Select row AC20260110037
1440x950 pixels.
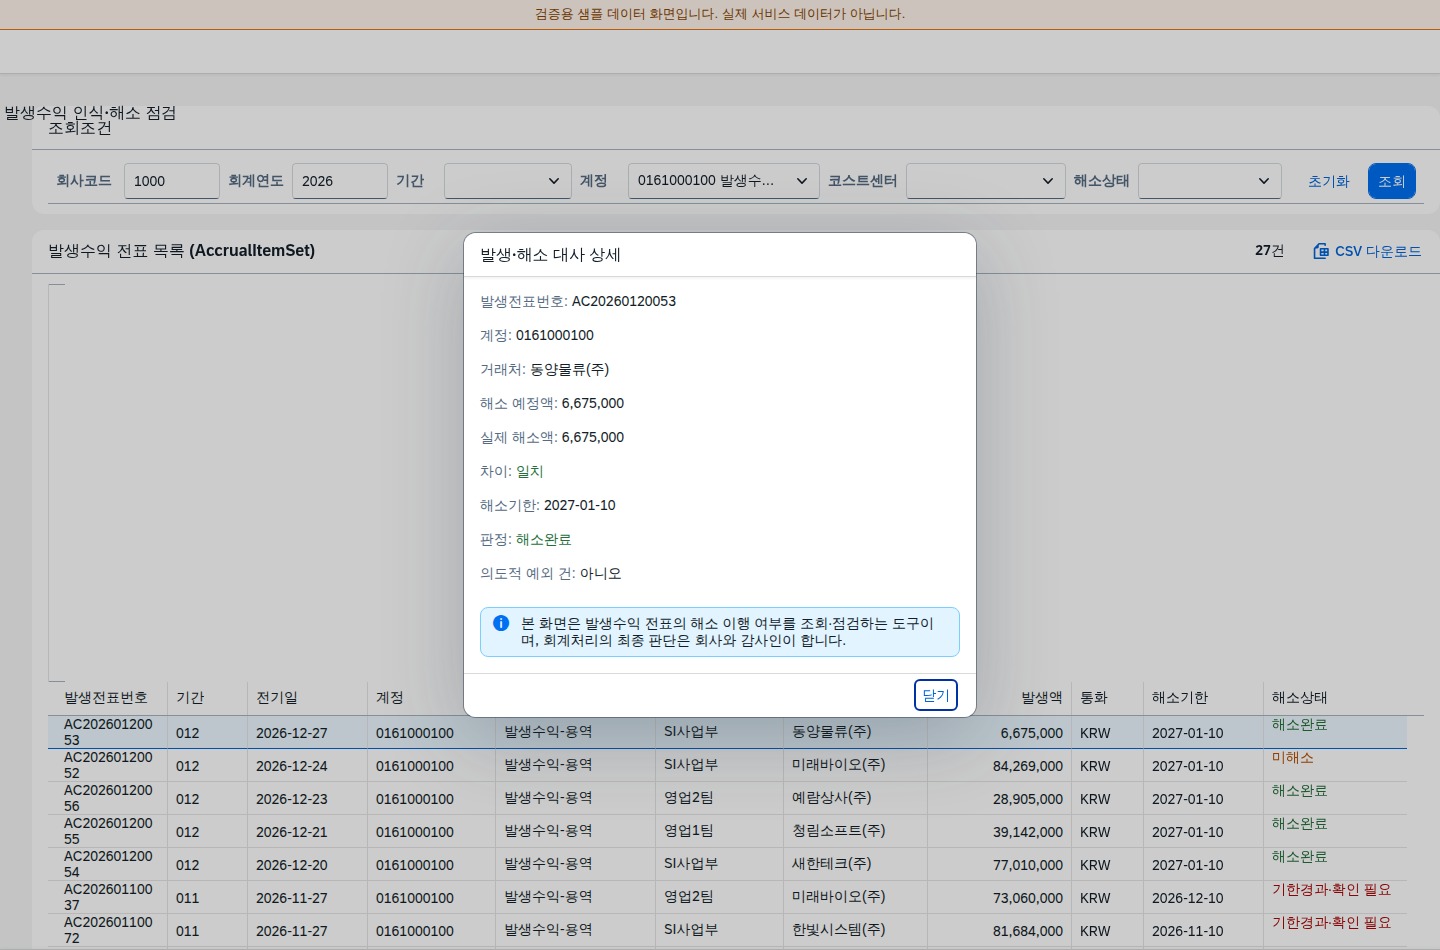tap(727, 897)
